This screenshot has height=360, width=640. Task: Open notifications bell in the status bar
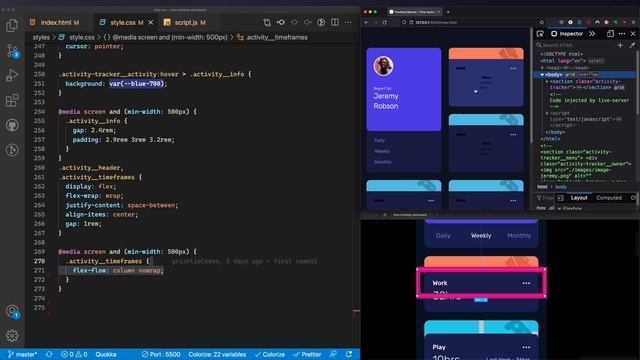[x=349, y=354]
